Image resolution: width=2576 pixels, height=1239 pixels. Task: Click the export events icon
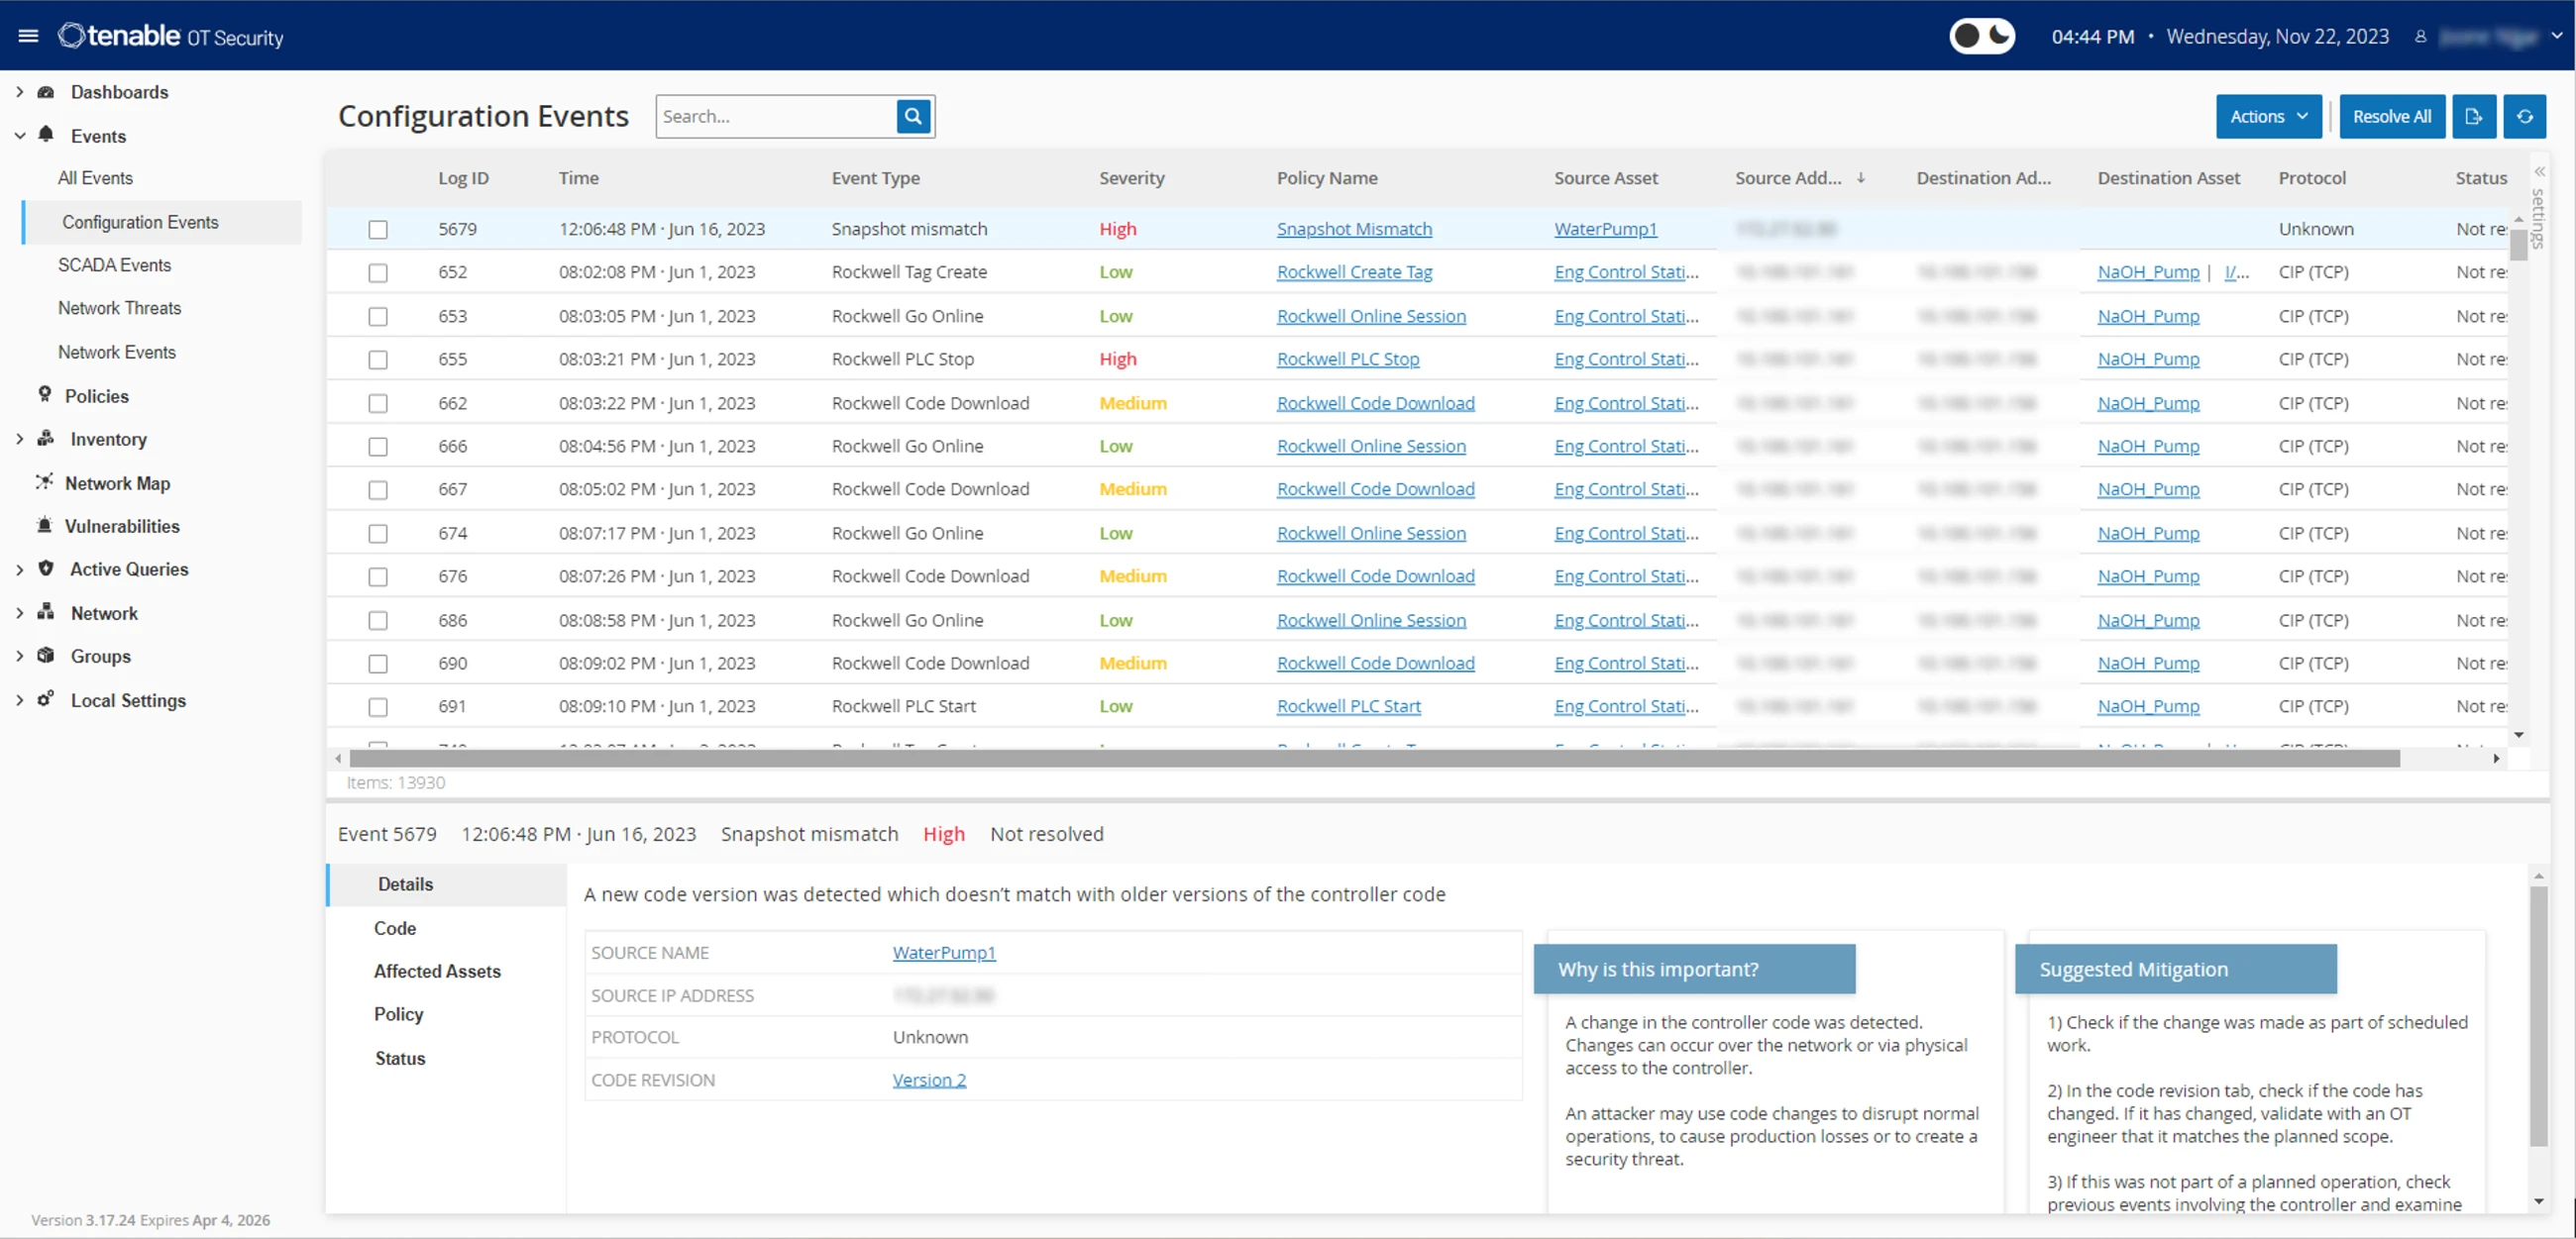(x=2473, y=116)
